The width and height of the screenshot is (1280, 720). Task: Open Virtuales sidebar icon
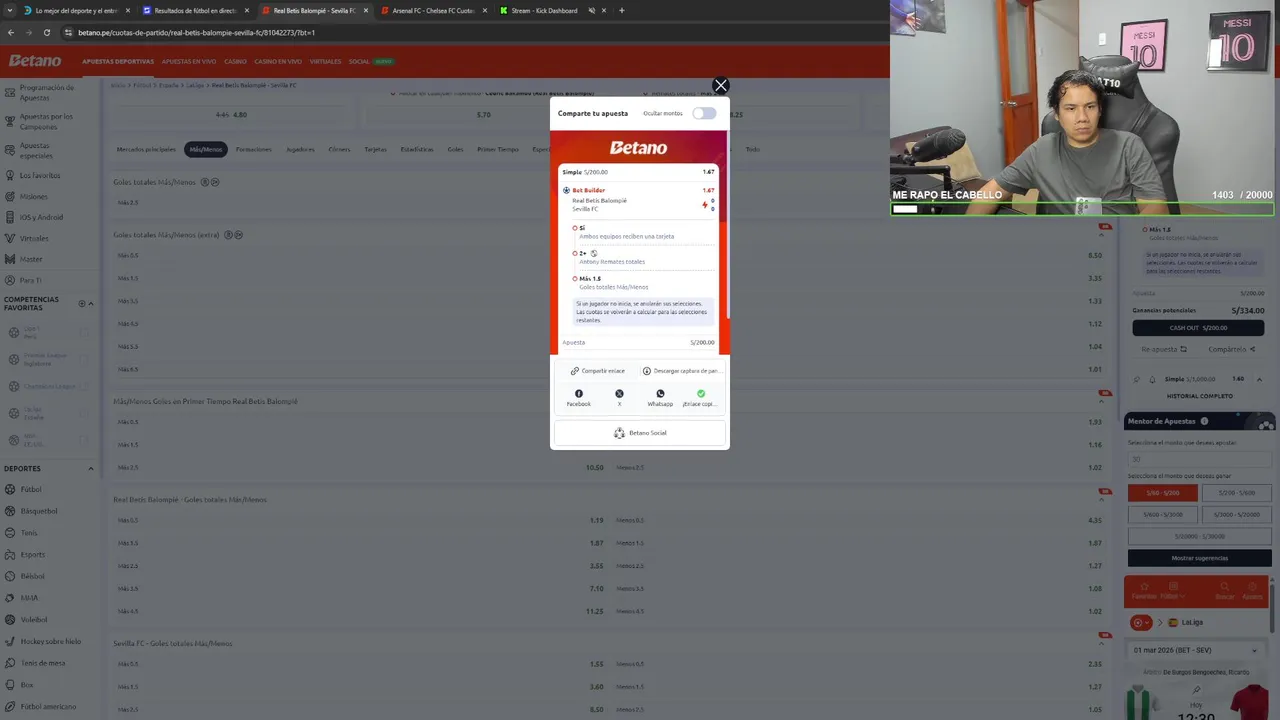[10, 238]
